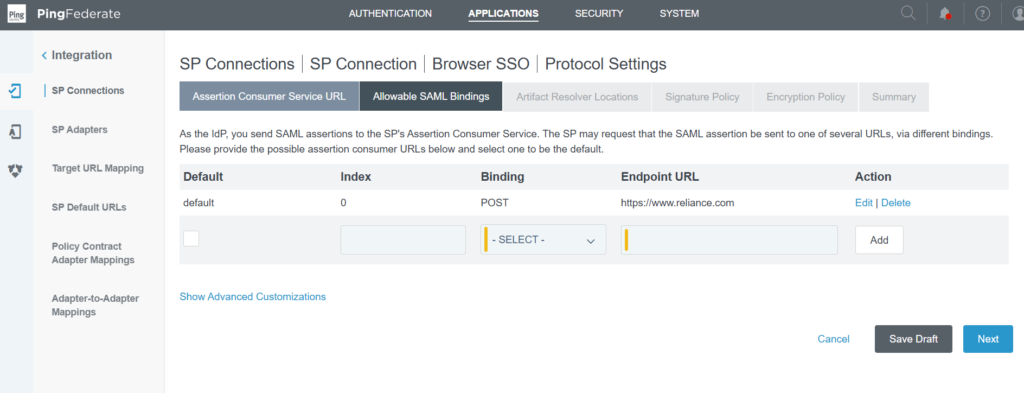Click the Edit link for reliance endpoint
Viewport: 1024px width, 393px height.
tap(863, 203)
